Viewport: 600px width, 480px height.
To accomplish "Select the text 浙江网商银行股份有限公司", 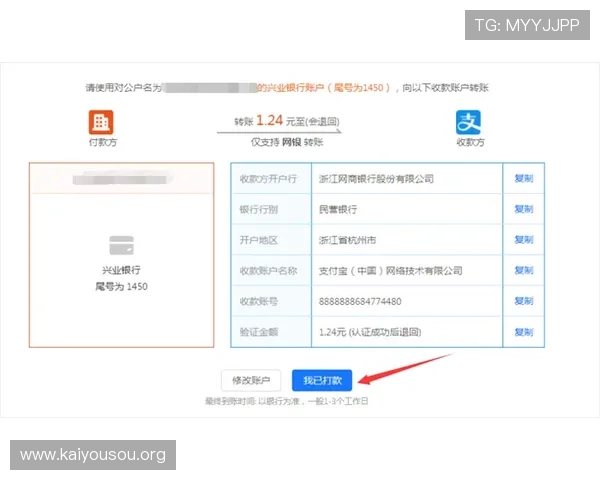I will click(376, 179).
